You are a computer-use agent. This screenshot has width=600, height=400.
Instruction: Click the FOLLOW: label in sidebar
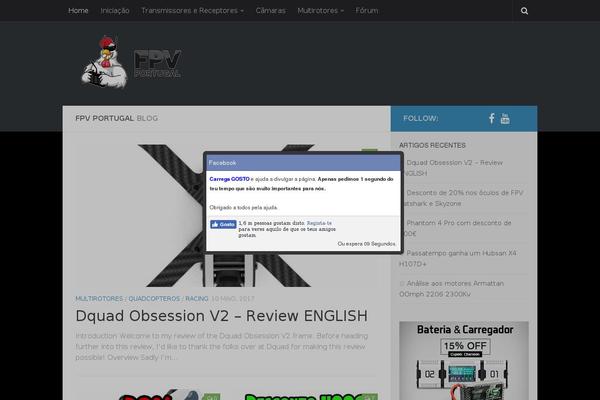[421, 118]
